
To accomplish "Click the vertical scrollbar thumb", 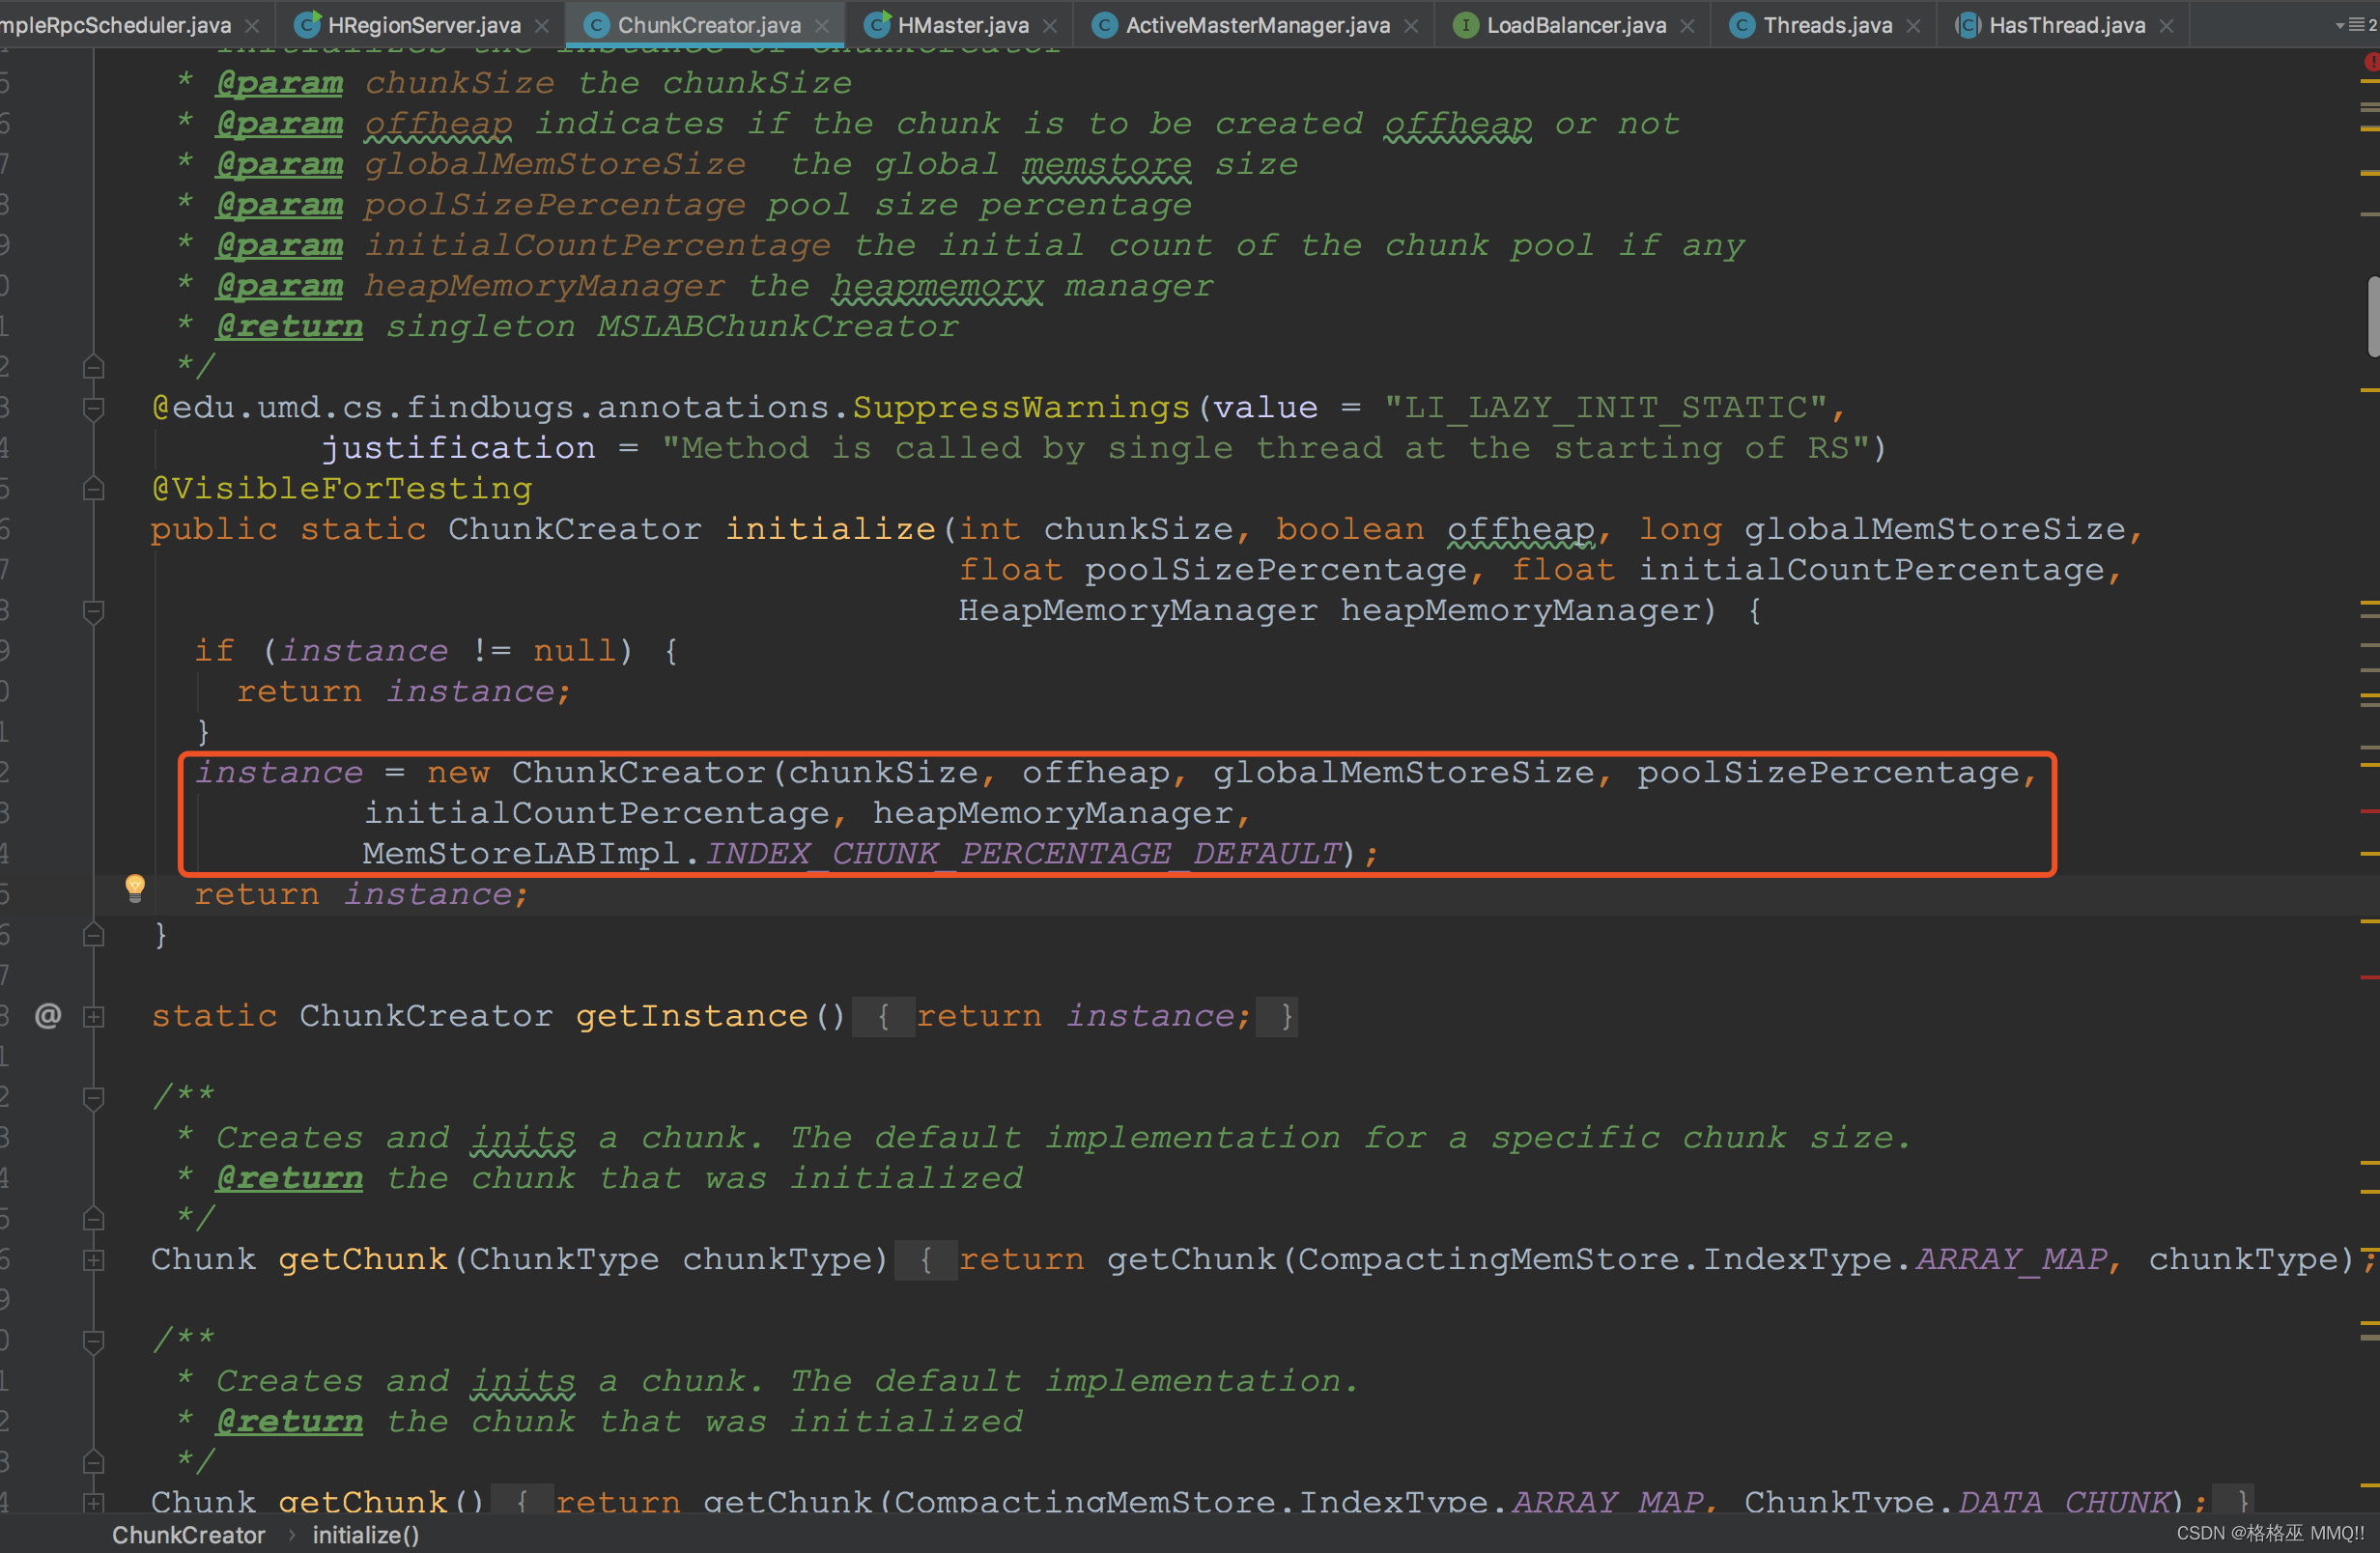I will [x=2373, y=316].
